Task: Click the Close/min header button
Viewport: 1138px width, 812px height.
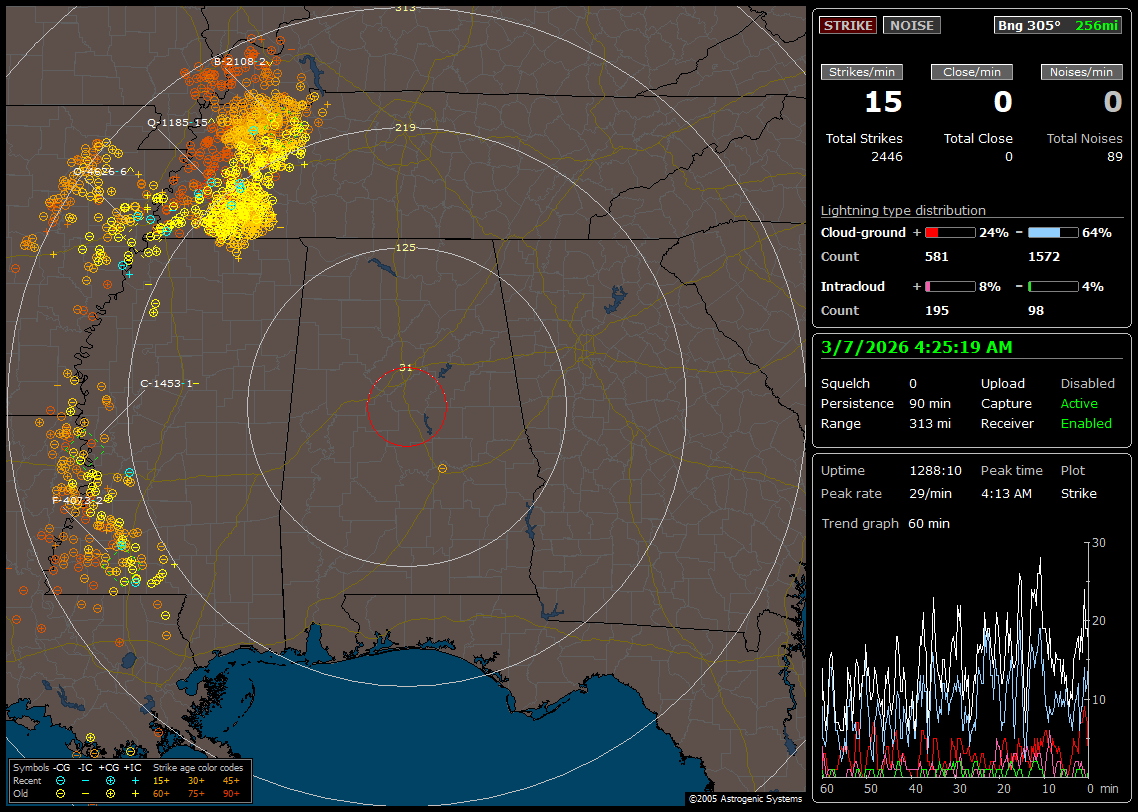Action: 972,72
